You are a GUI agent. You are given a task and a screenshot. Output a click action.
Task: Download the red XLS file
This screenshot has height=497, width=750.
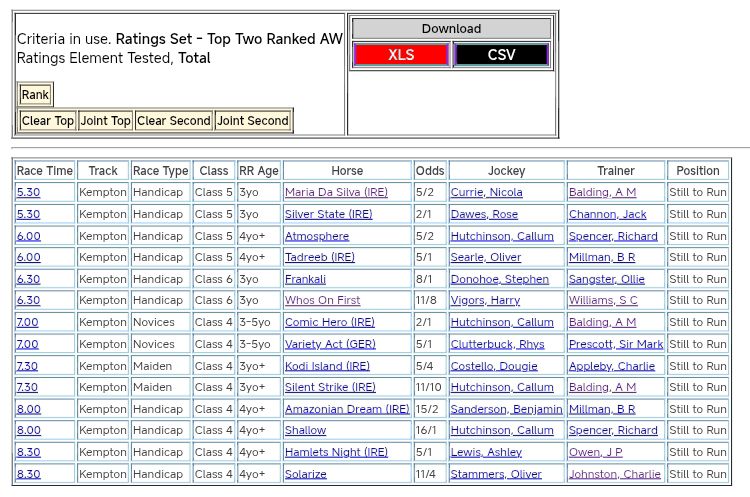coord(401,55)
